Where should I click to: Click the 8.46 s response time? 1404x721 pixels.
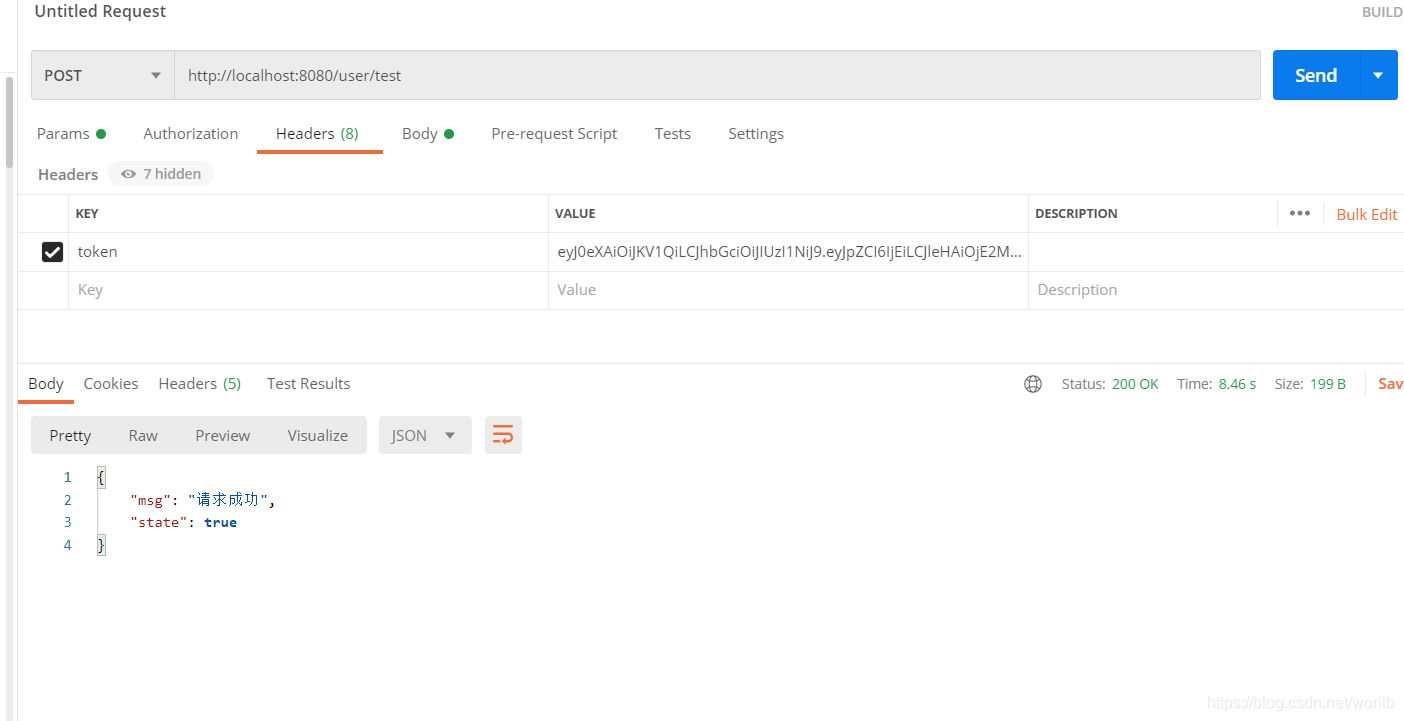coord(1237,384)
